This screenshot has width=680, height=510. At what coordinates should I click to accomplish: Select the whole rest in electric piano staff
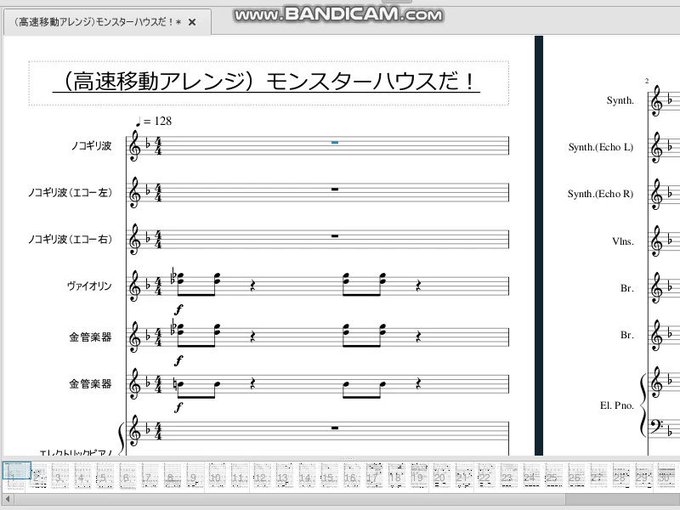[334, 428]
